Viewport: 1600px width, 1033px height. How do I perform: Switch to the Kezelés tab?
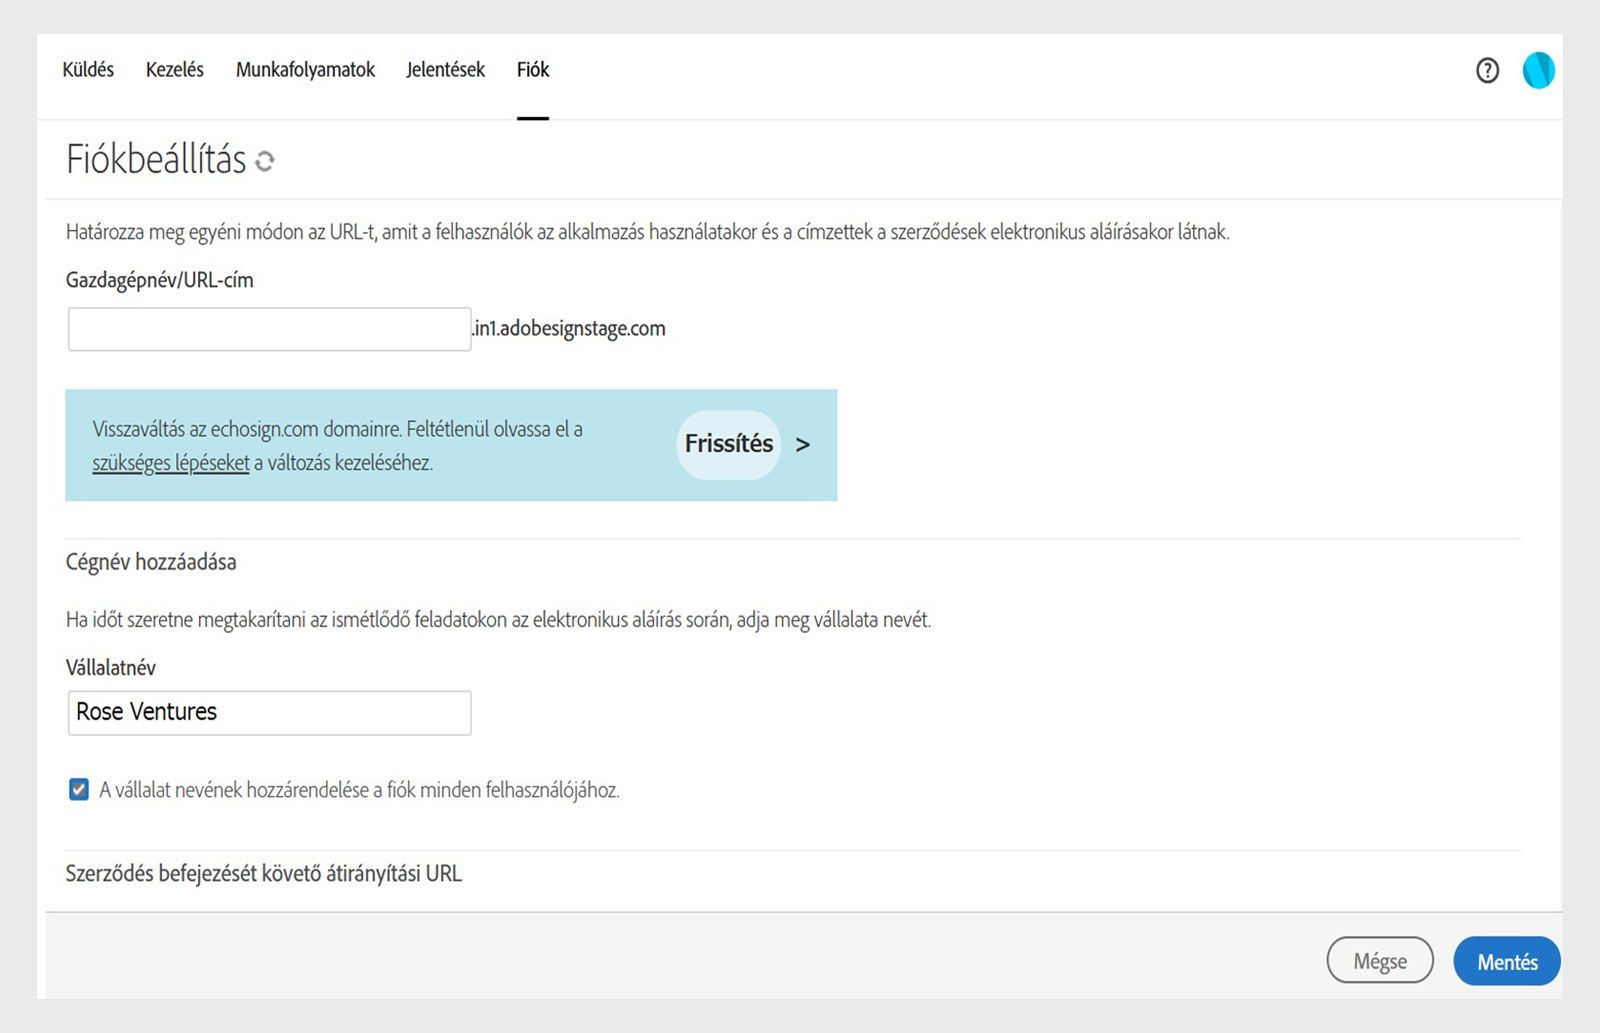[175, 70]
